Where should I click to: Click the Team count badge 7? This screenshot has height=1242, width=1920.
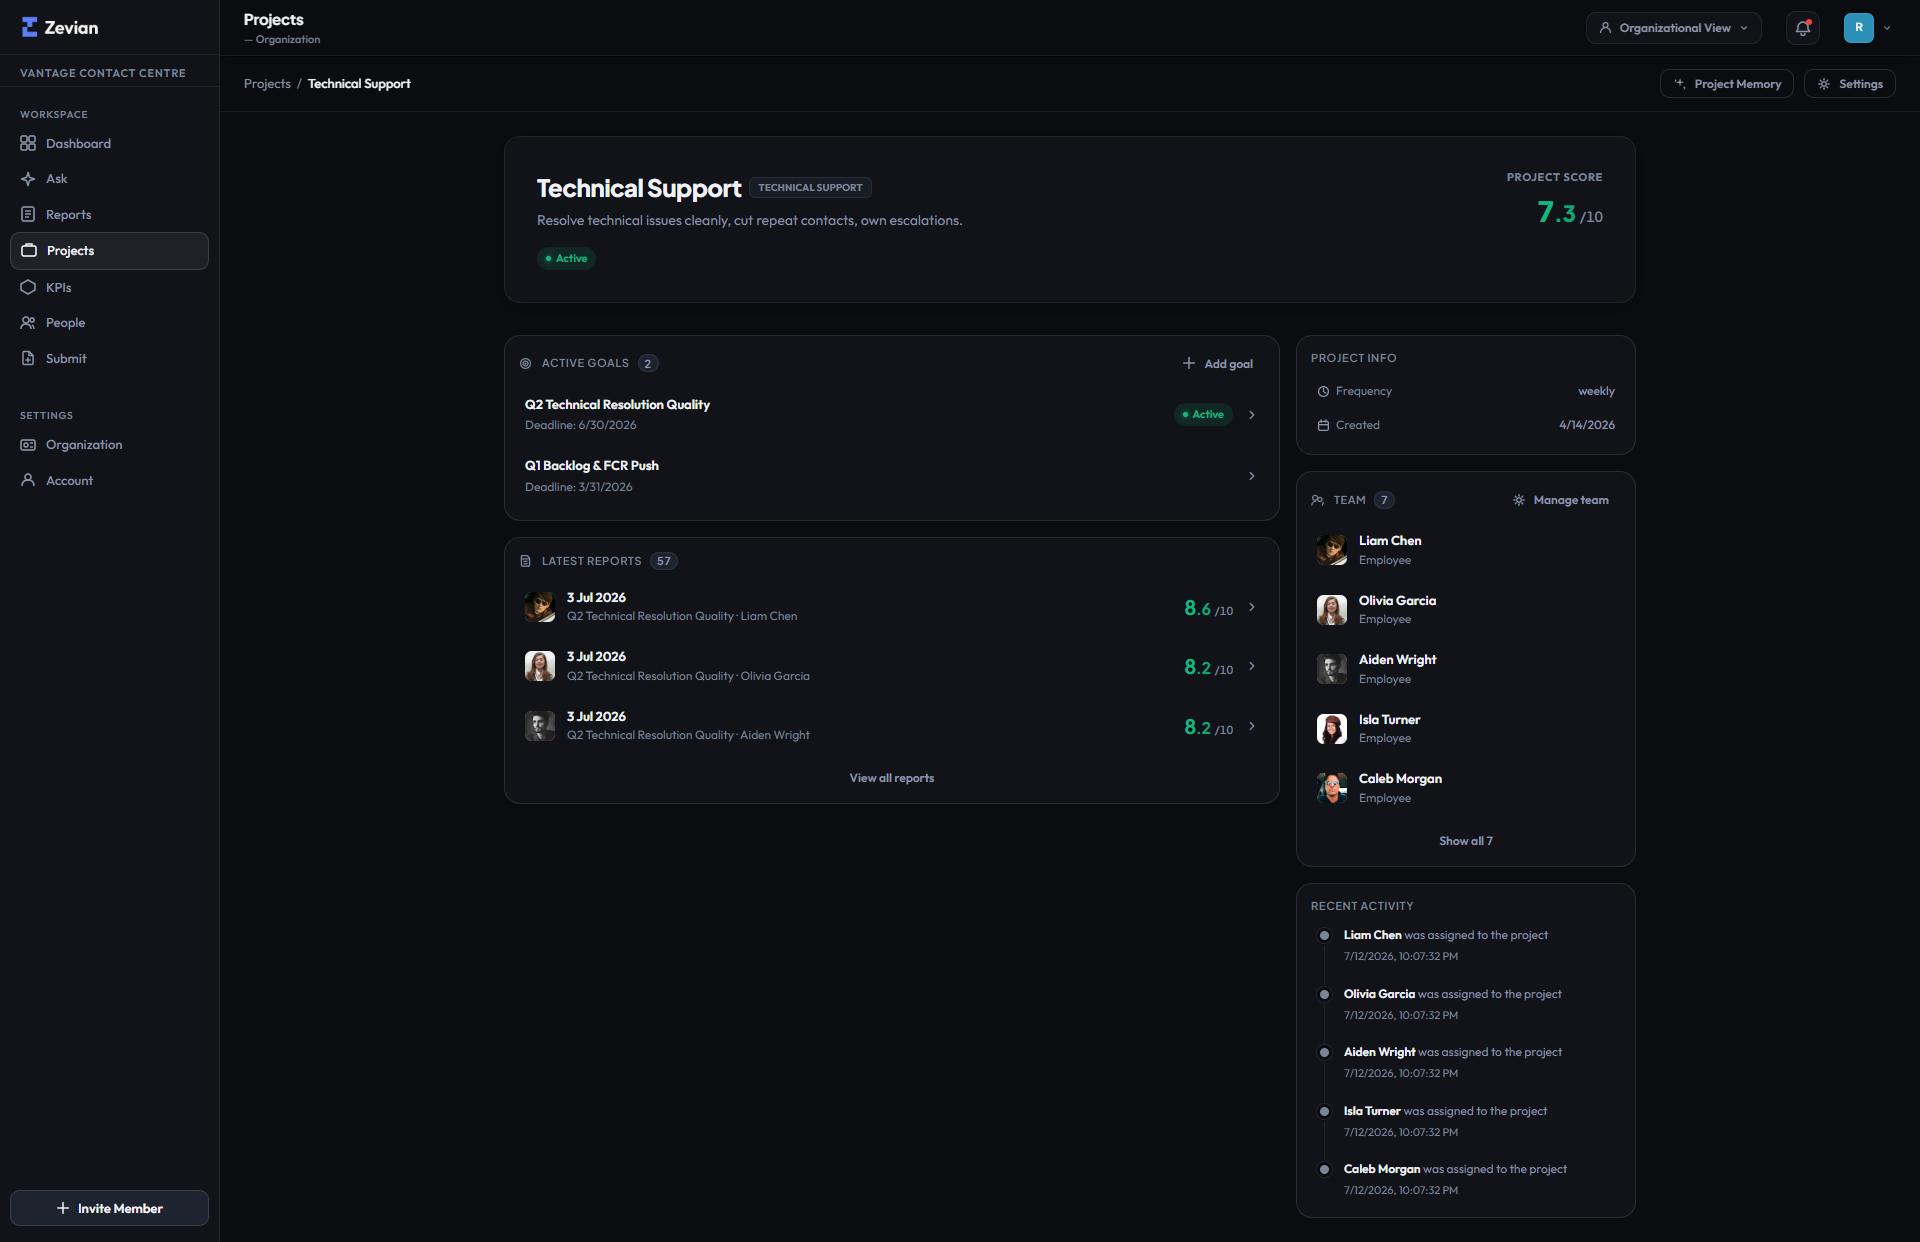(1384, 500)
